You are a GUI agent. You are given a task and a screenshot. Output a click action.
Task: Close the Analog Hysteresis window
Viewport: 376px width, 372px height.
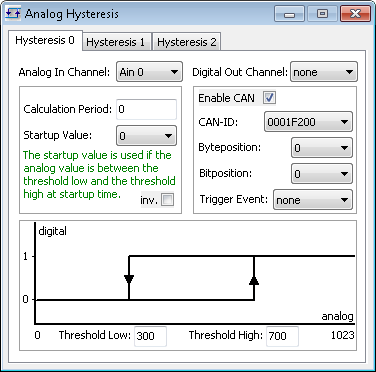coord(355,14)
